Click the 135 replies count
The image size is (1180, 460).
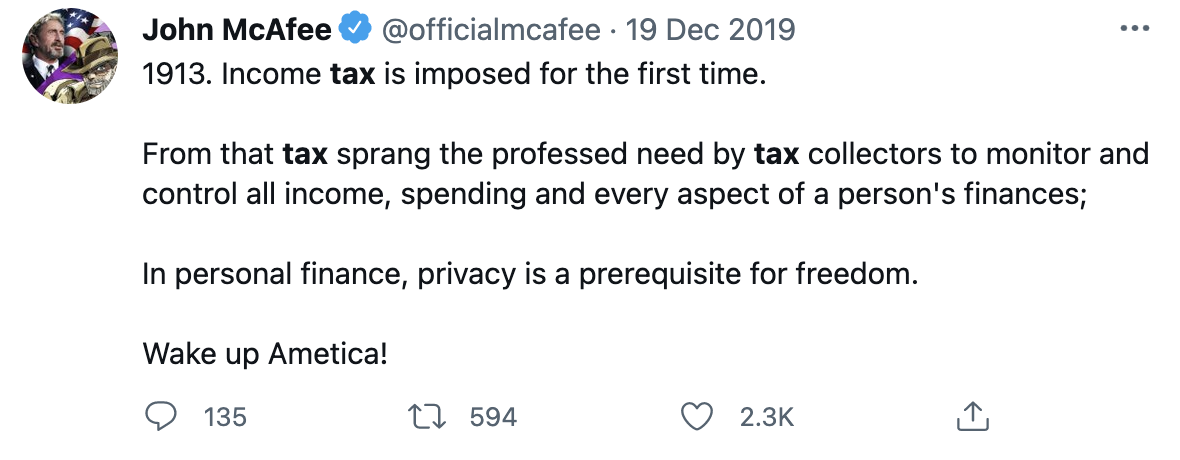(224, 417)
